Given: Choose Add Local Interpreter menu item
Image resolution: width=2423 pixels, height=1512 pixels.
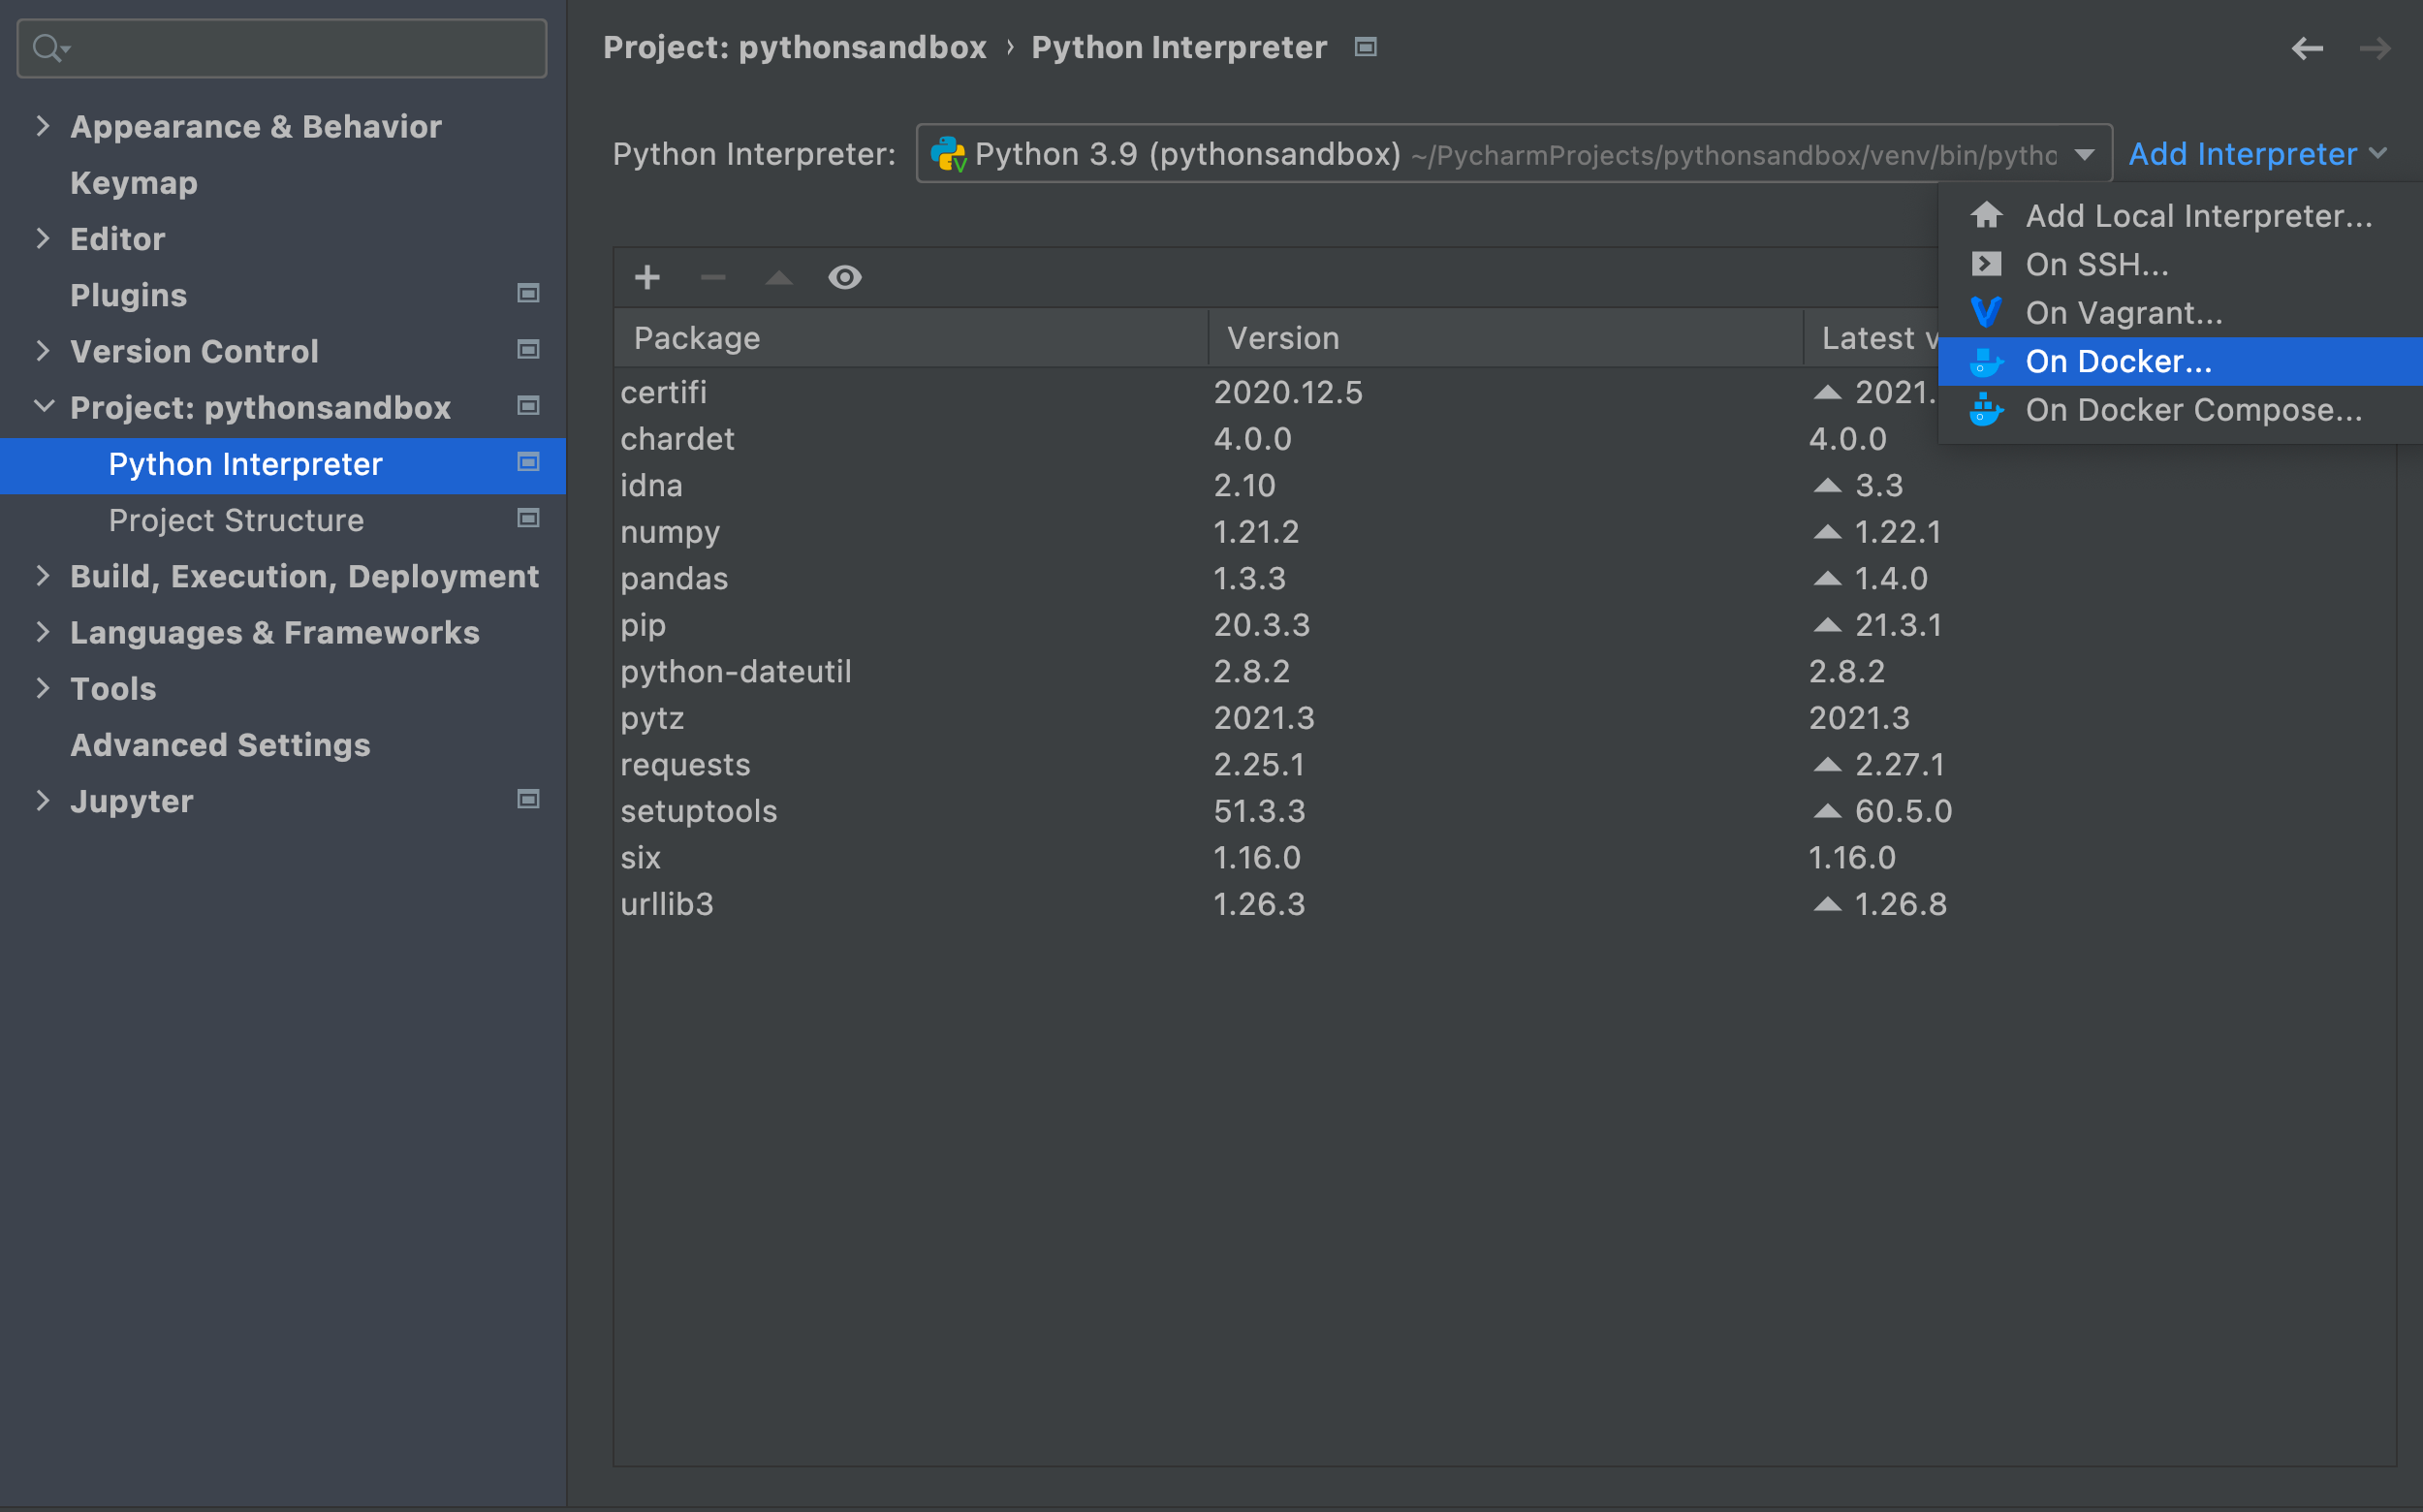Looking at the screenshot, I should coord(2180,216).
